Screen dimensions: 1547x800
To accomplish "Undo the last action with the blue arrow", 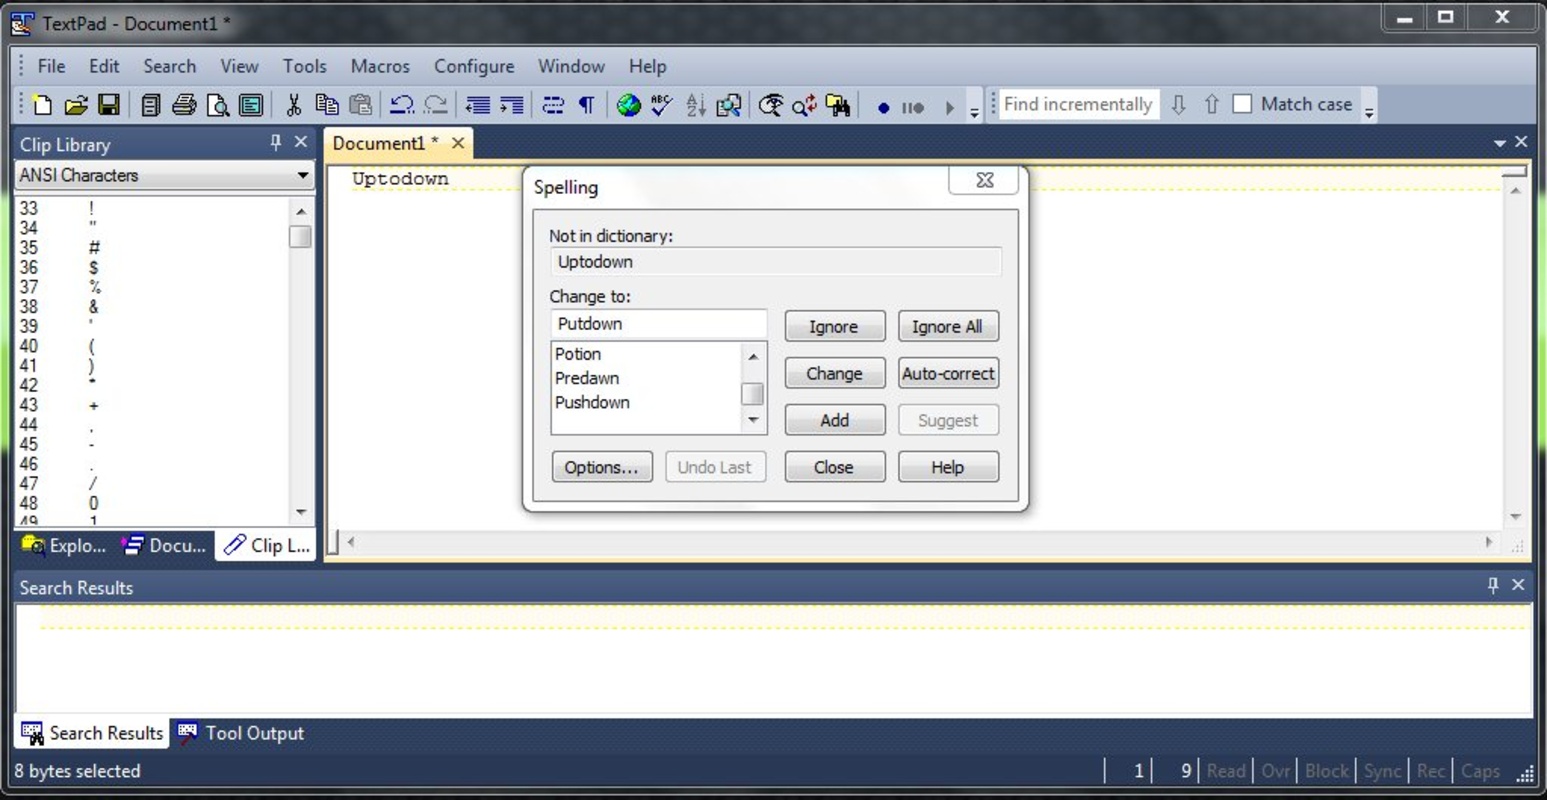I will 402,105.
